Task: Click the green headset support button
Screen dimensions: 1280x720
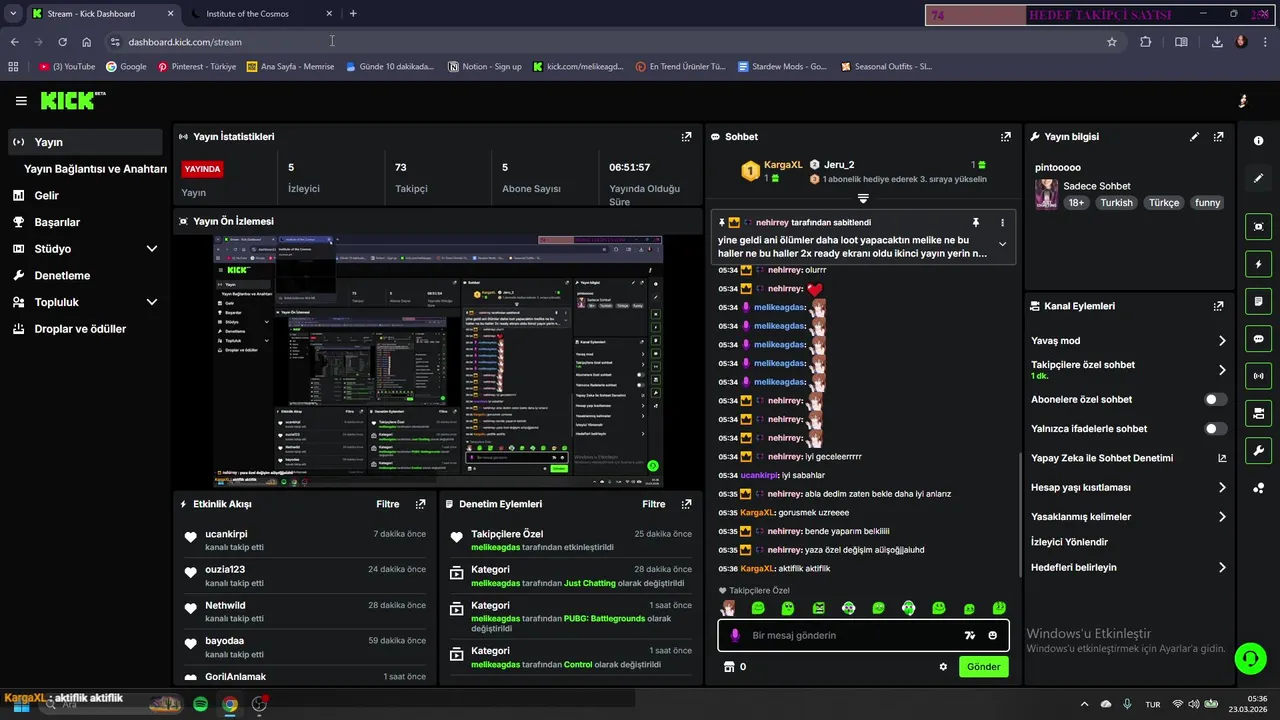Action: click(1249, 658)
